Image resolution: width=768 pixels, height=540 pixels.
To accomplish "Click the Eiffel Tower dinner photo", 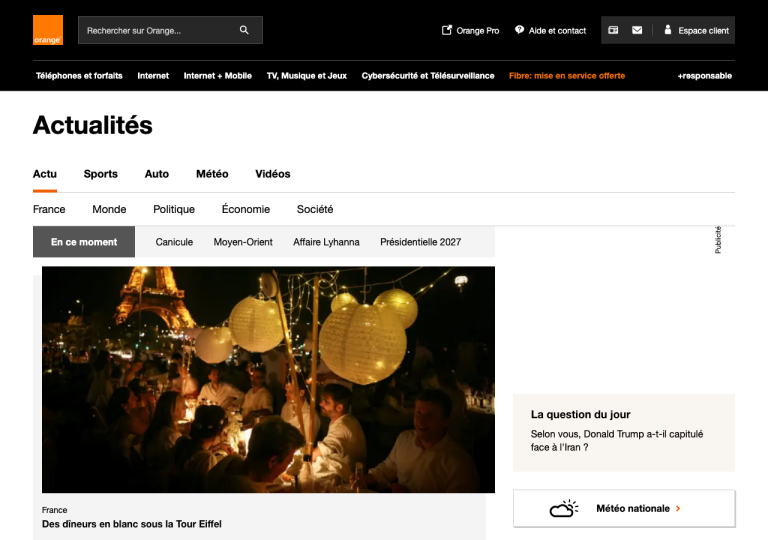I will (268, 379).
